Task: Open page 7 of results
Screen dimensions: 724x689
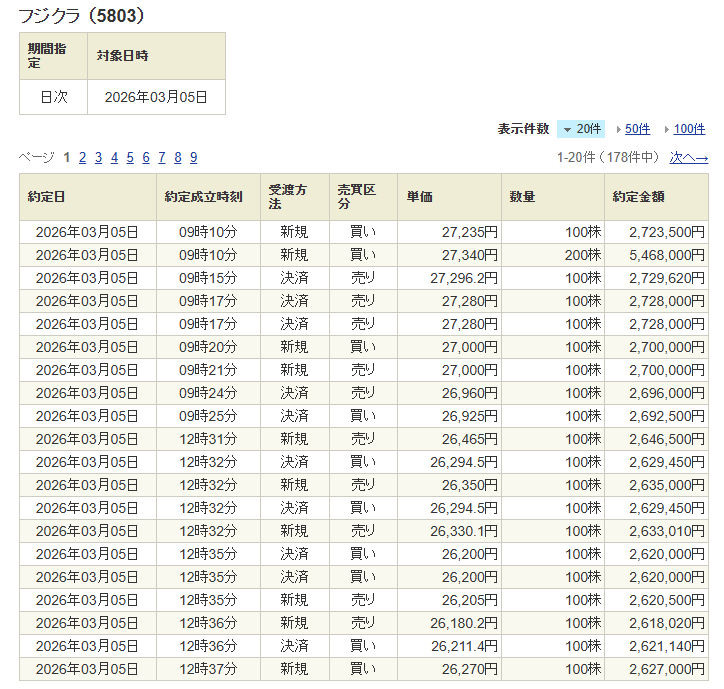Action: coord(161,157)
